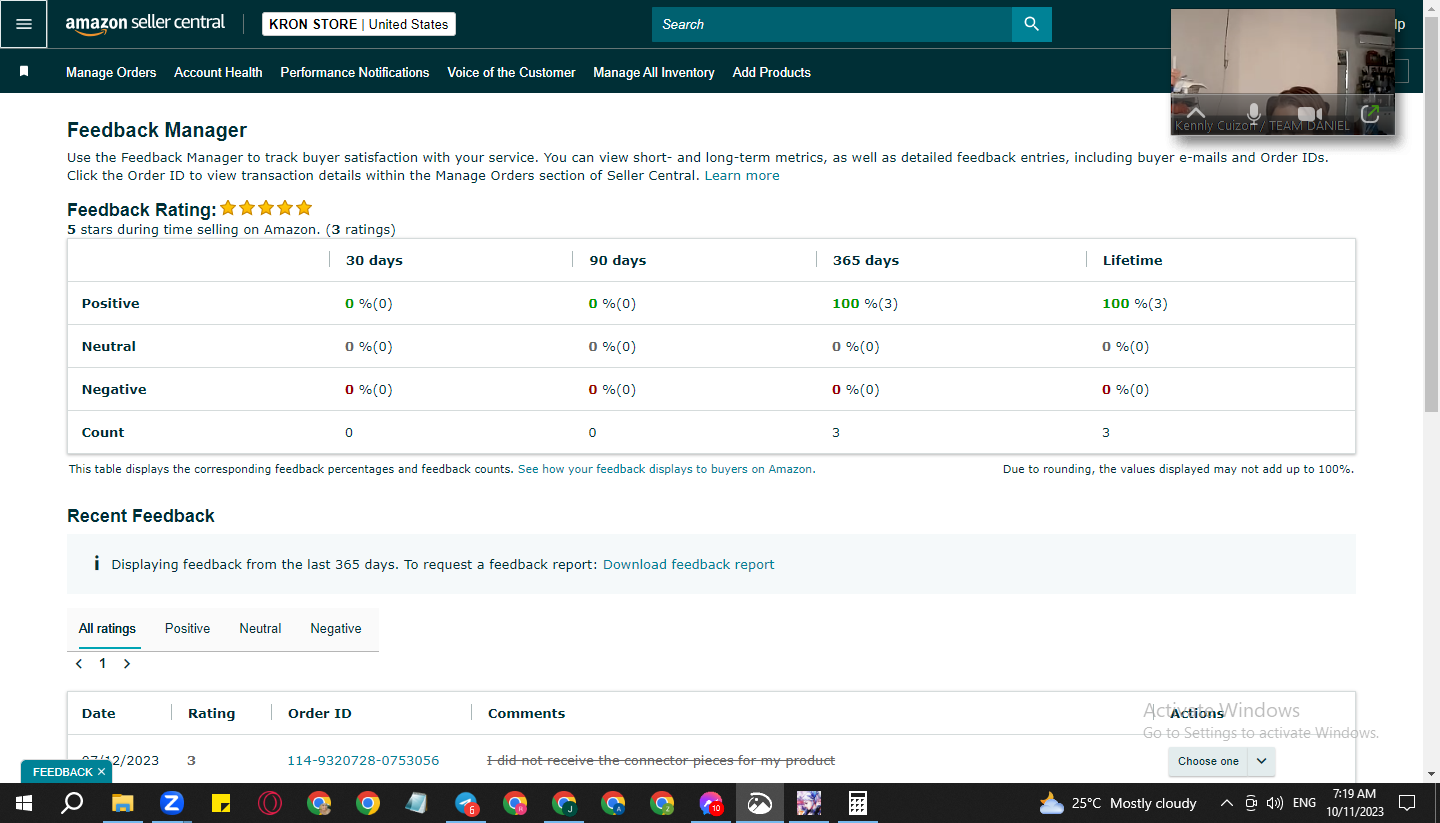Click the 100 %(3) value under Lifetime
This screenshot has width=1440, height=823.
1135,304
